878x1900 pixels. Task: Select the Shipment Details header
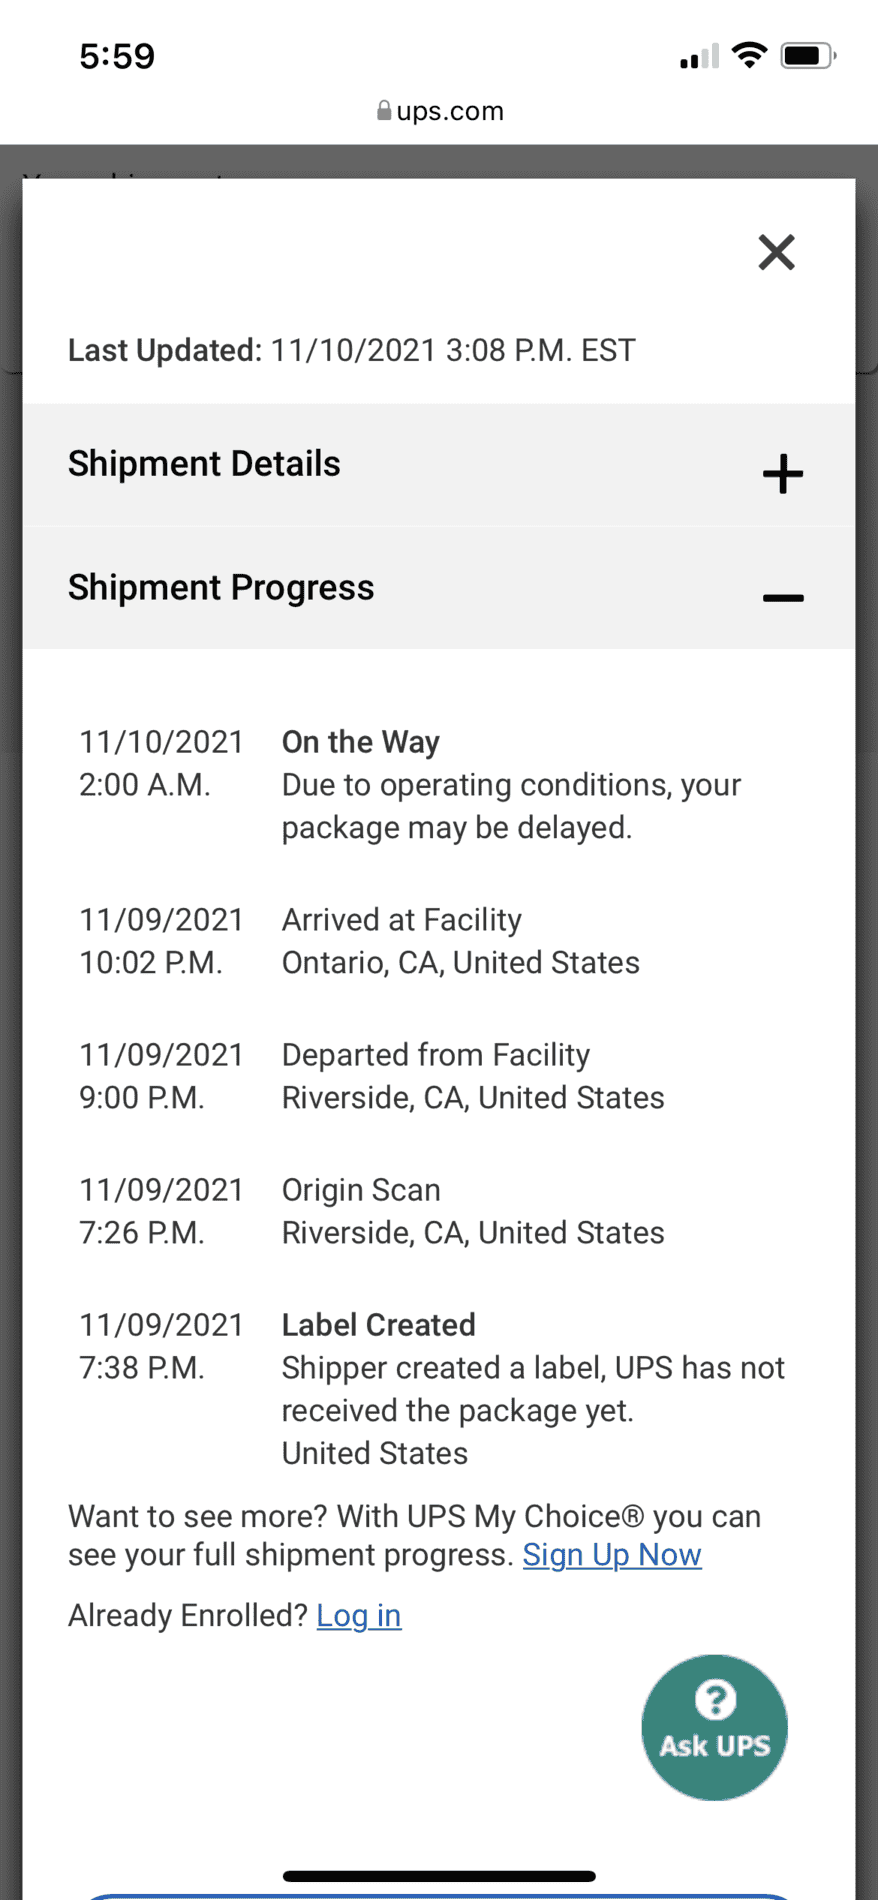439,465
